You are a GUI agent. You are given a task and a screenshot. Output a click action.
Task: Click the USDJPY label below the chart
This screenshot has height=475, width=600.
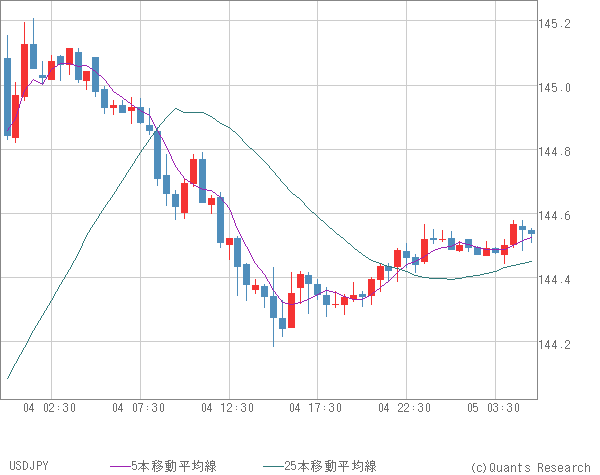click(x=29, y=466)
